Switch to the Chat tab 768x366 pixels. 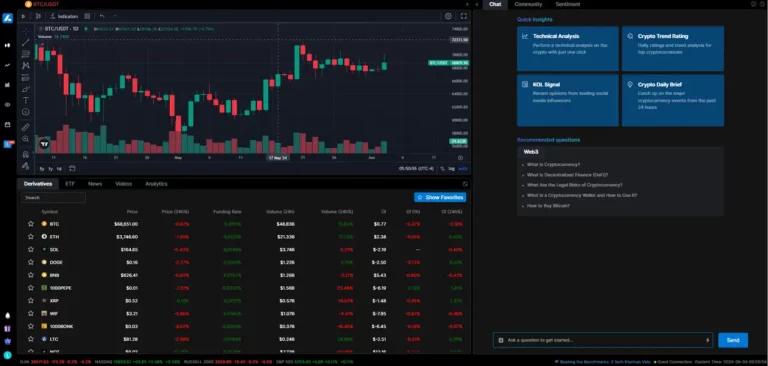pos(495,4)
